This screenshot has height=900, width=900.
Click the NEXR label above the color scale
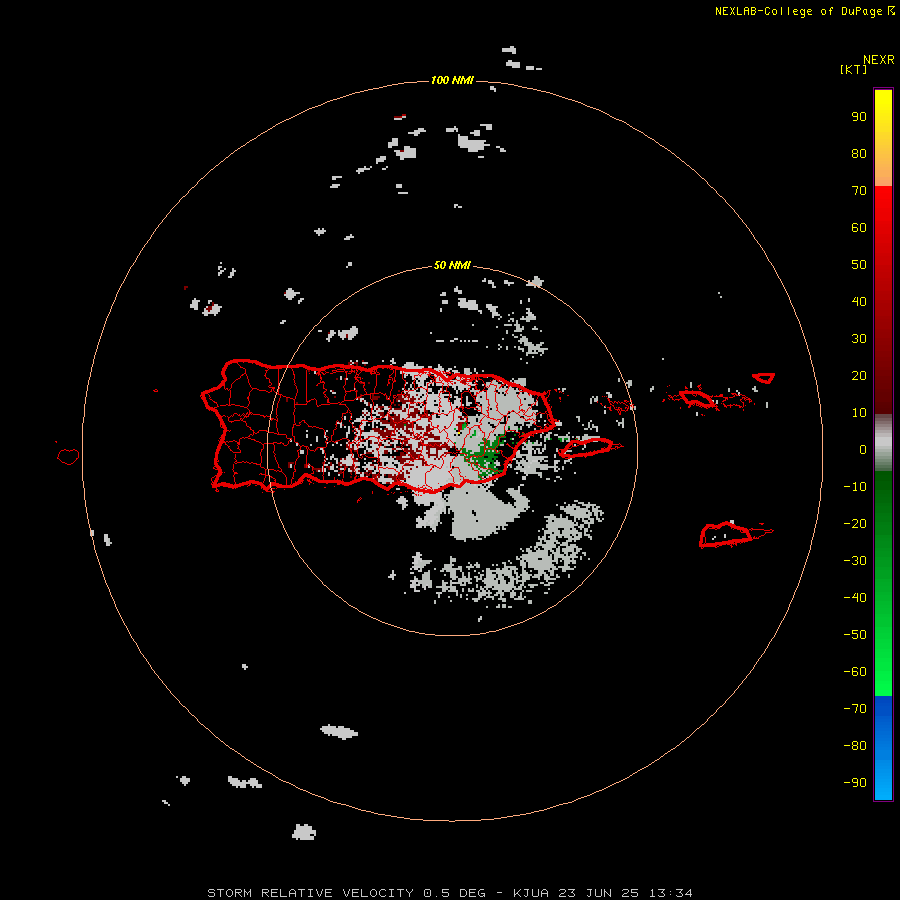(879, 60)
